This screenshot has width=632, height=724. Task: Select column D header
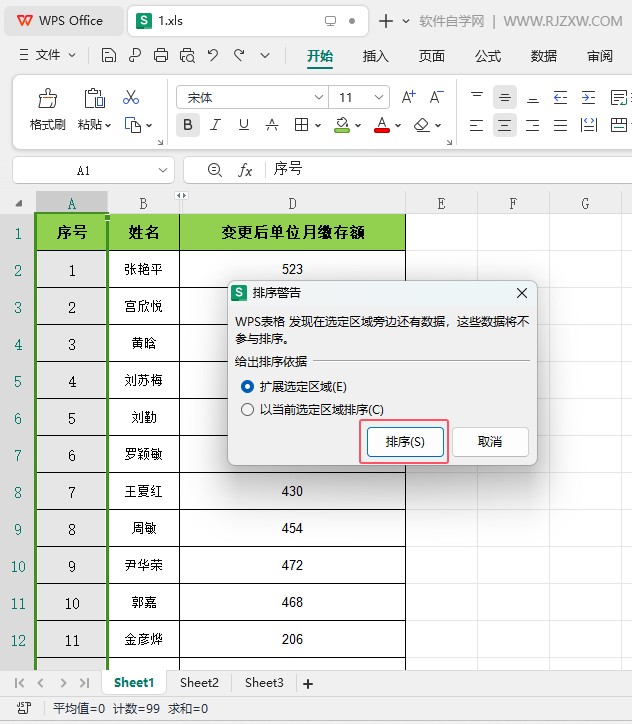292,204
